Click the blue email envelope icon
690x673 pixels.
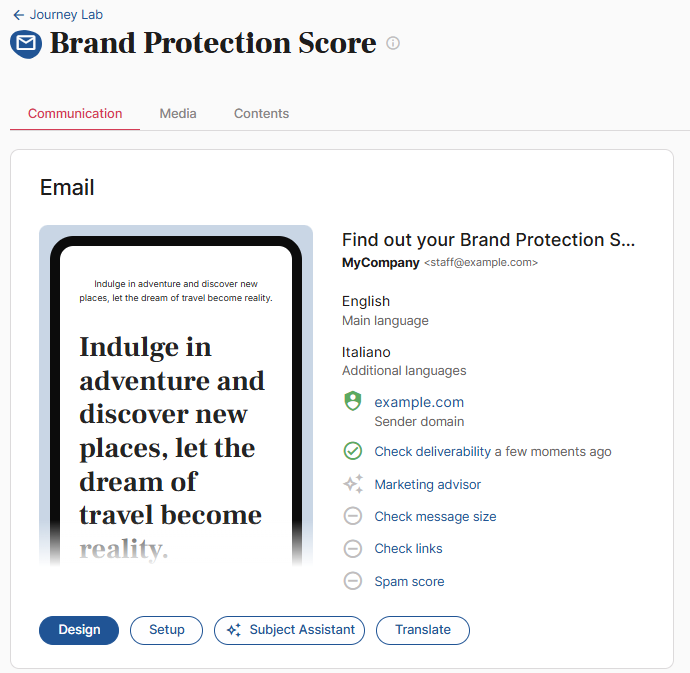coord(26,44)
